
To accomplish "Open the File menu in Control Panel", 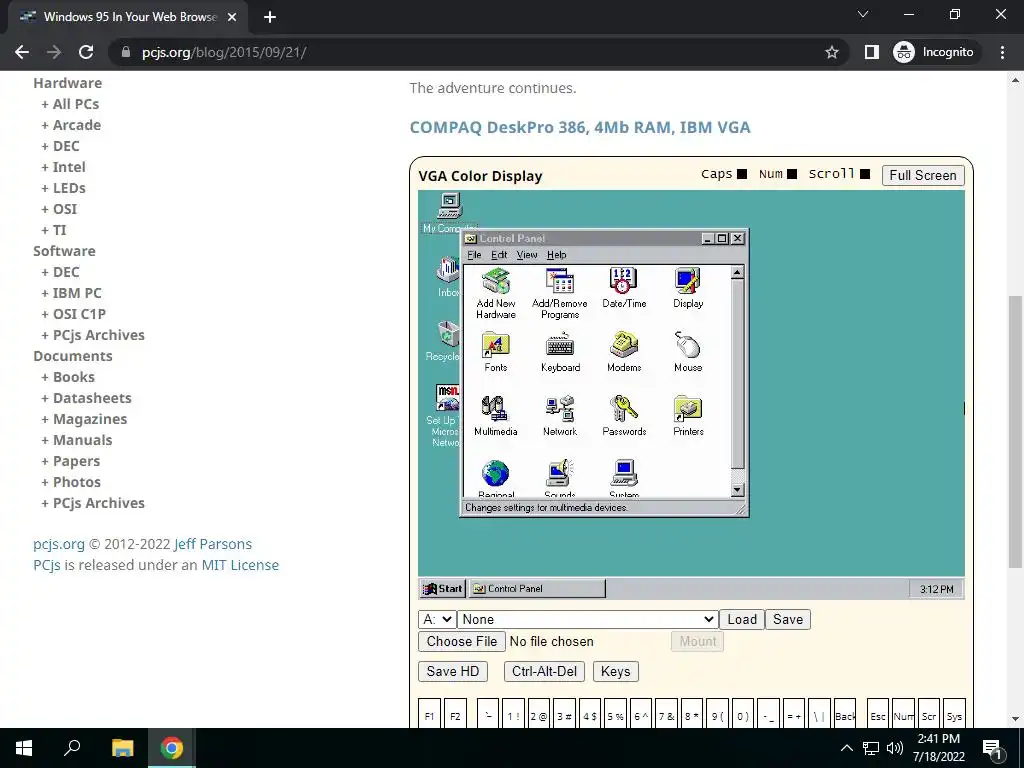I will [x=474, y=255].
